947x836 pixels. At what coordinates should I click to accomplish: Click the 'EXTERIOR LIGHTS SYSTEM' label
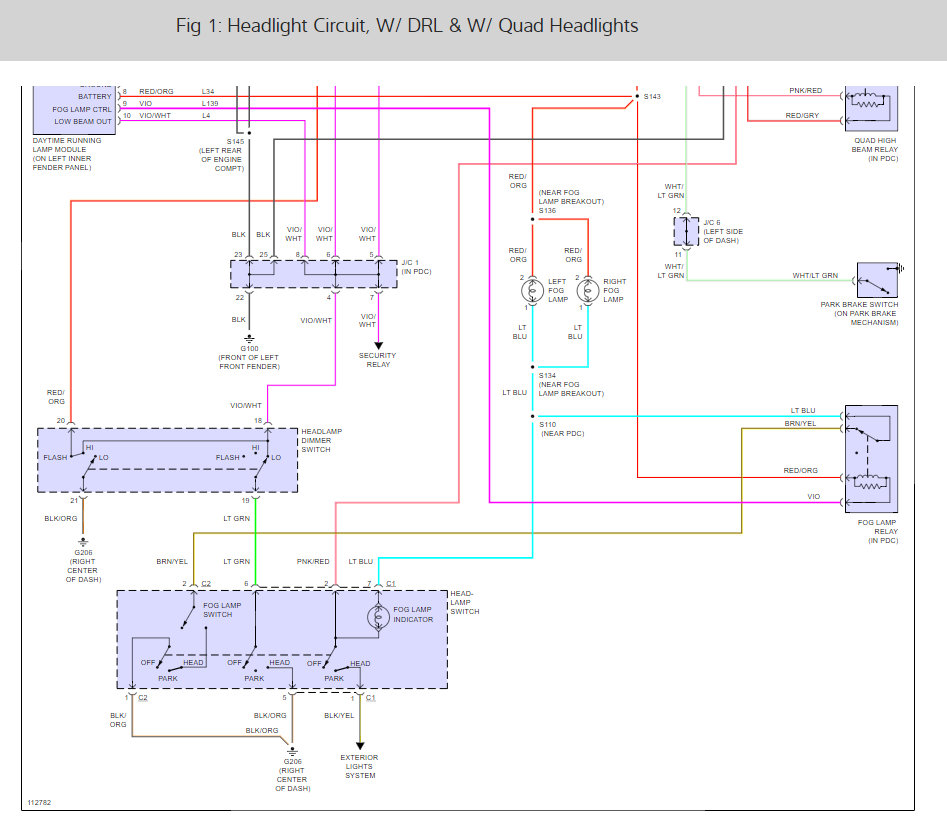pos(359,767)
